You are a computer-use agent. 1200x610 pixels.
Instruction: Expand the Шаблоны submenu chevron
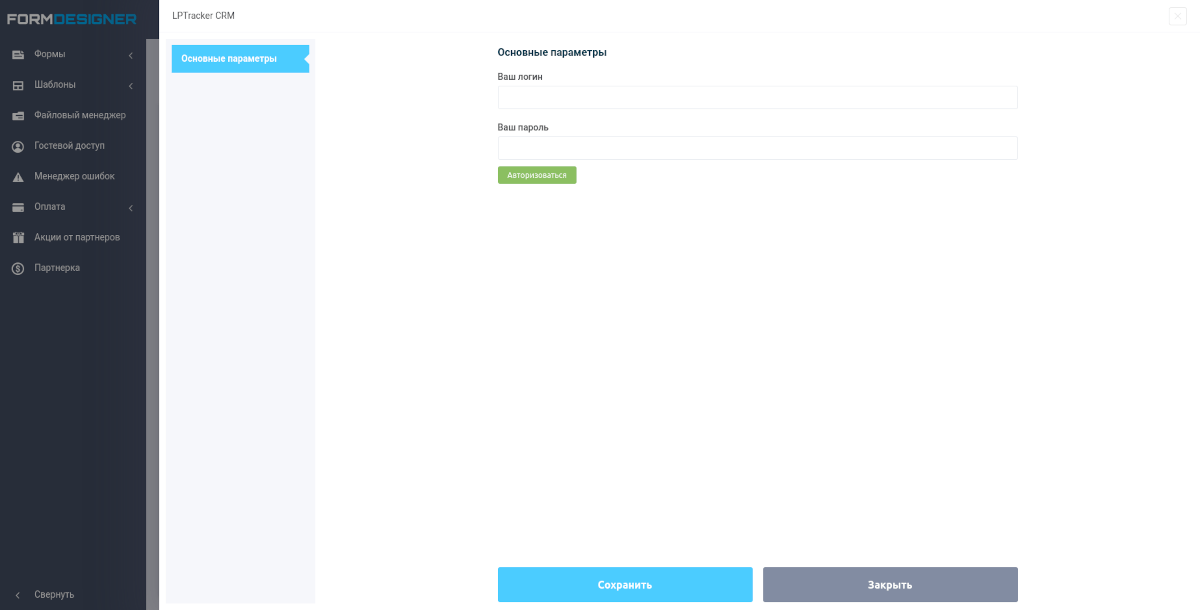[131, 86]
